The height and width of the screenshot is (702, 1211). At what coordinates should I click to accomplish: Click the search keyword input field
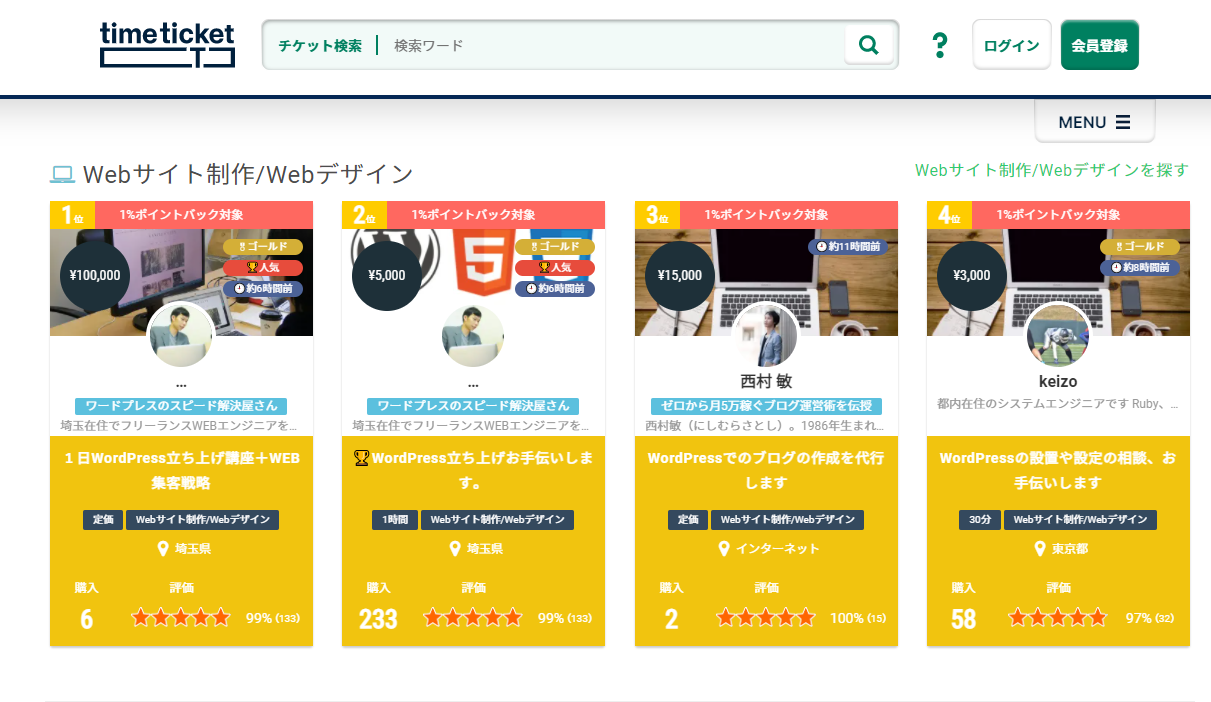(600, 44)
